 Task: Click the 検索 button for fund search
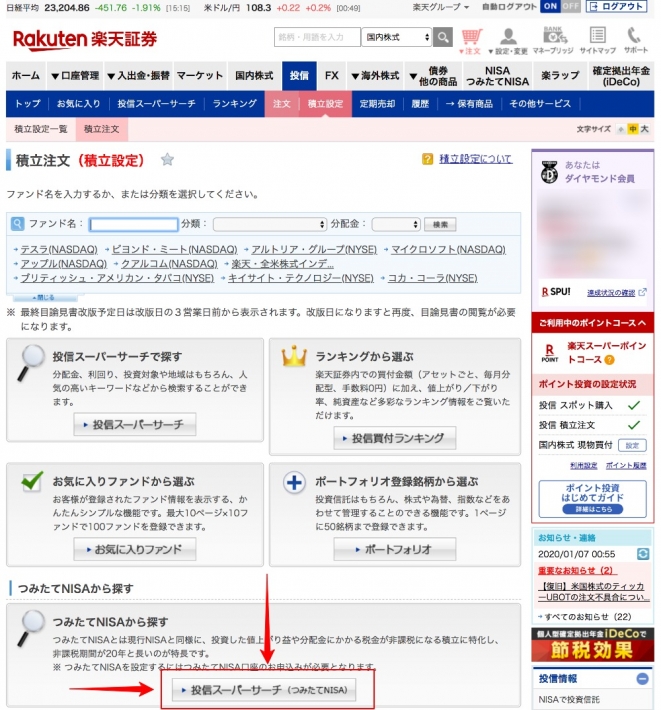(x=440, y=225)
